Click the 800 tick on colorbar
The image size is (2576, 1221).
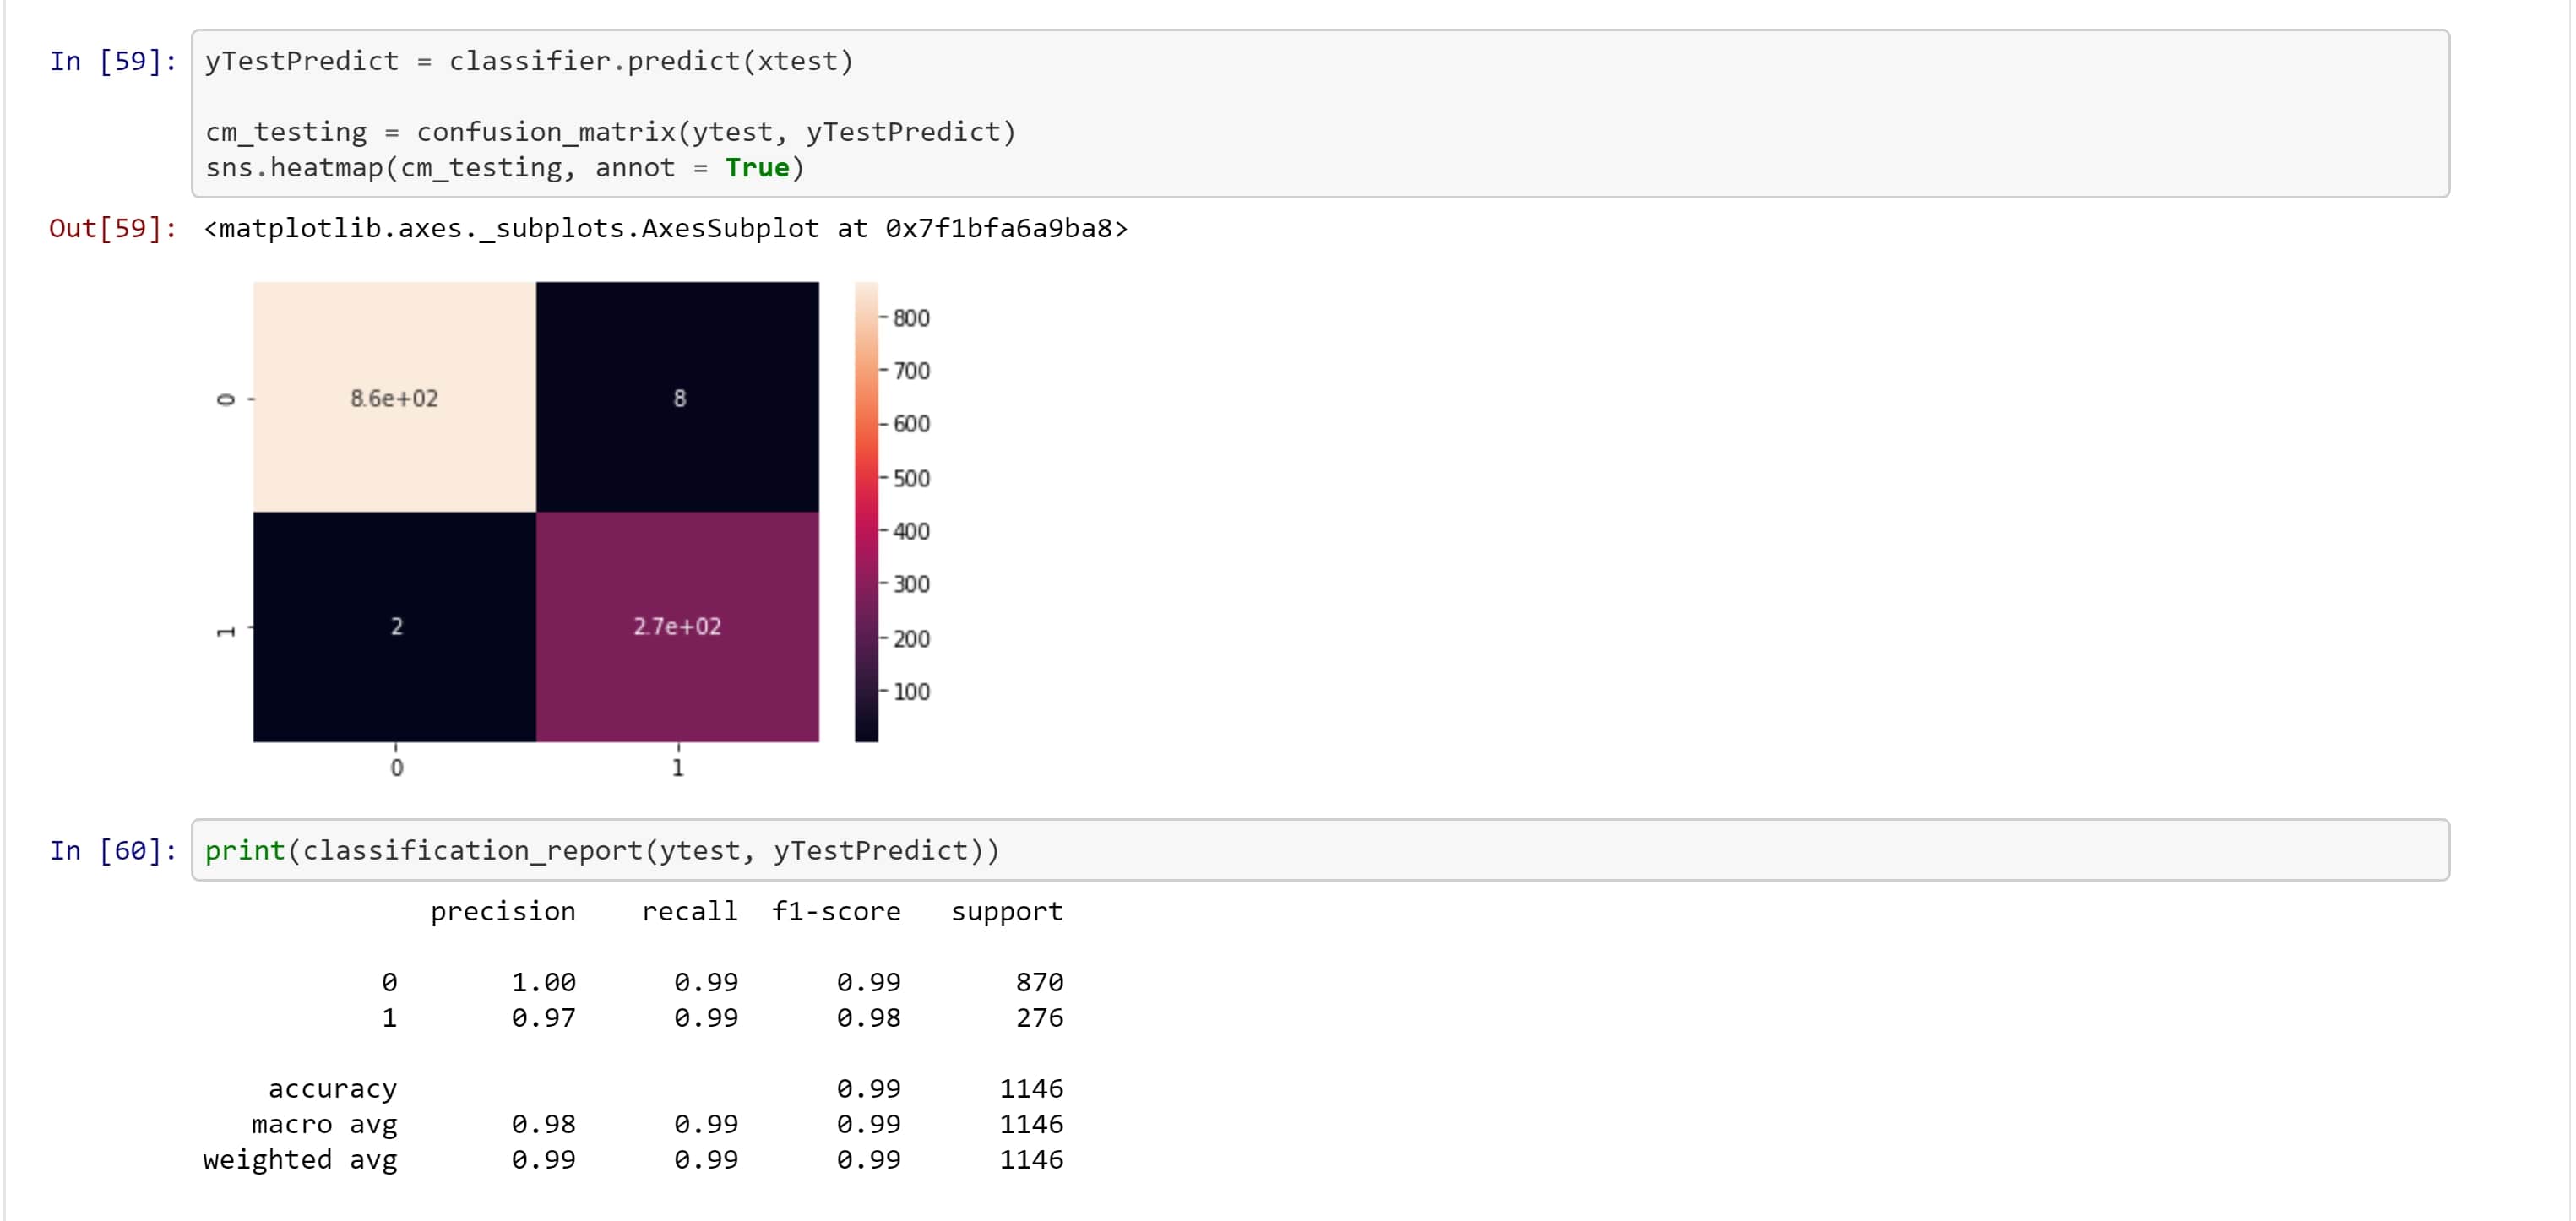point(910,318)
